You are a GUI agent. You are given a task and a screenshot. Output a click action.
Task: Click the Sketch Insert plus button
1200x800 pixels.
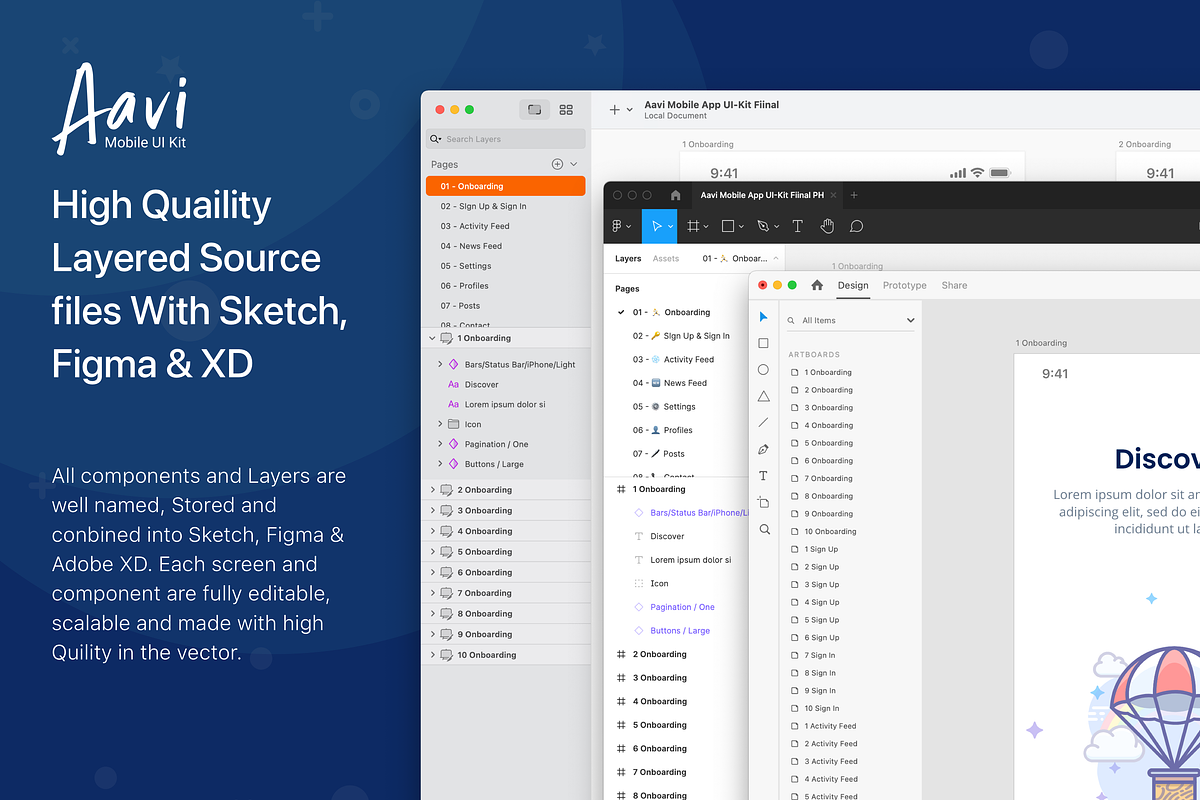tap(615, 110)
